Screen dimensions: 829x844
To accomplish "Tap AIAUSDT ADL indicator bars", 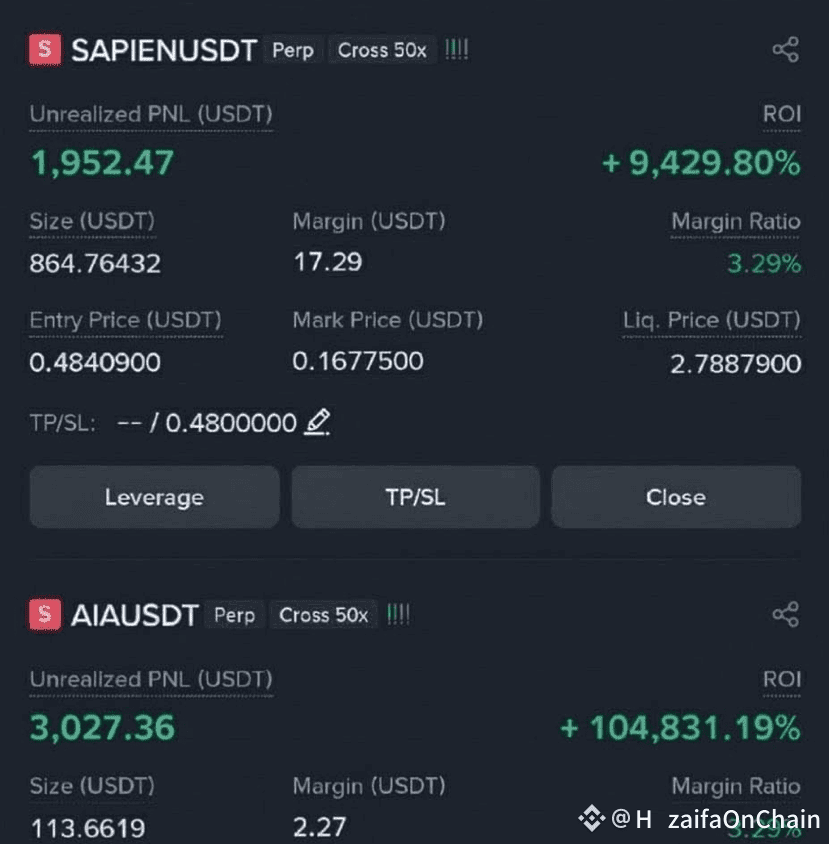I will (x=398, y=615).
